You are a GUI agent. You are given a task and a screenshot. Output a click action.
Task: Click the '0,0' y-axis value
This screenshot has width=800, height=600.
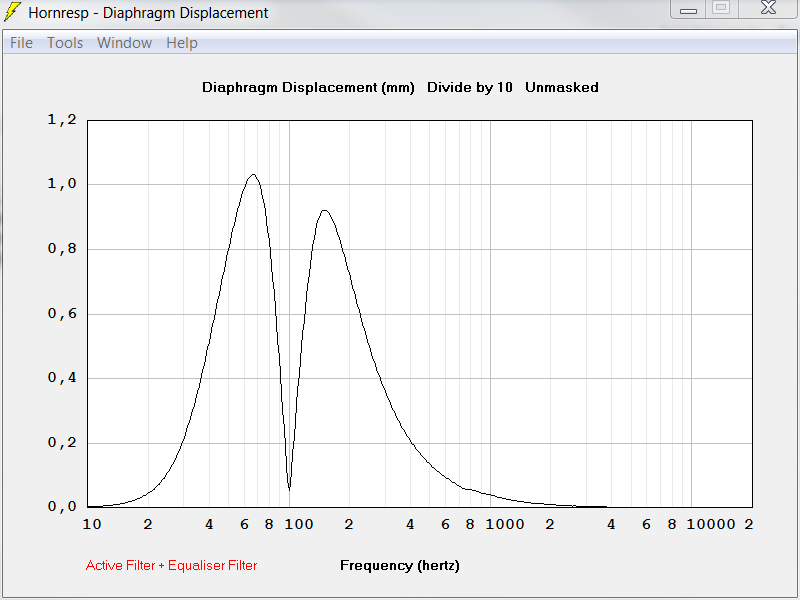click(x=62, y=507)
